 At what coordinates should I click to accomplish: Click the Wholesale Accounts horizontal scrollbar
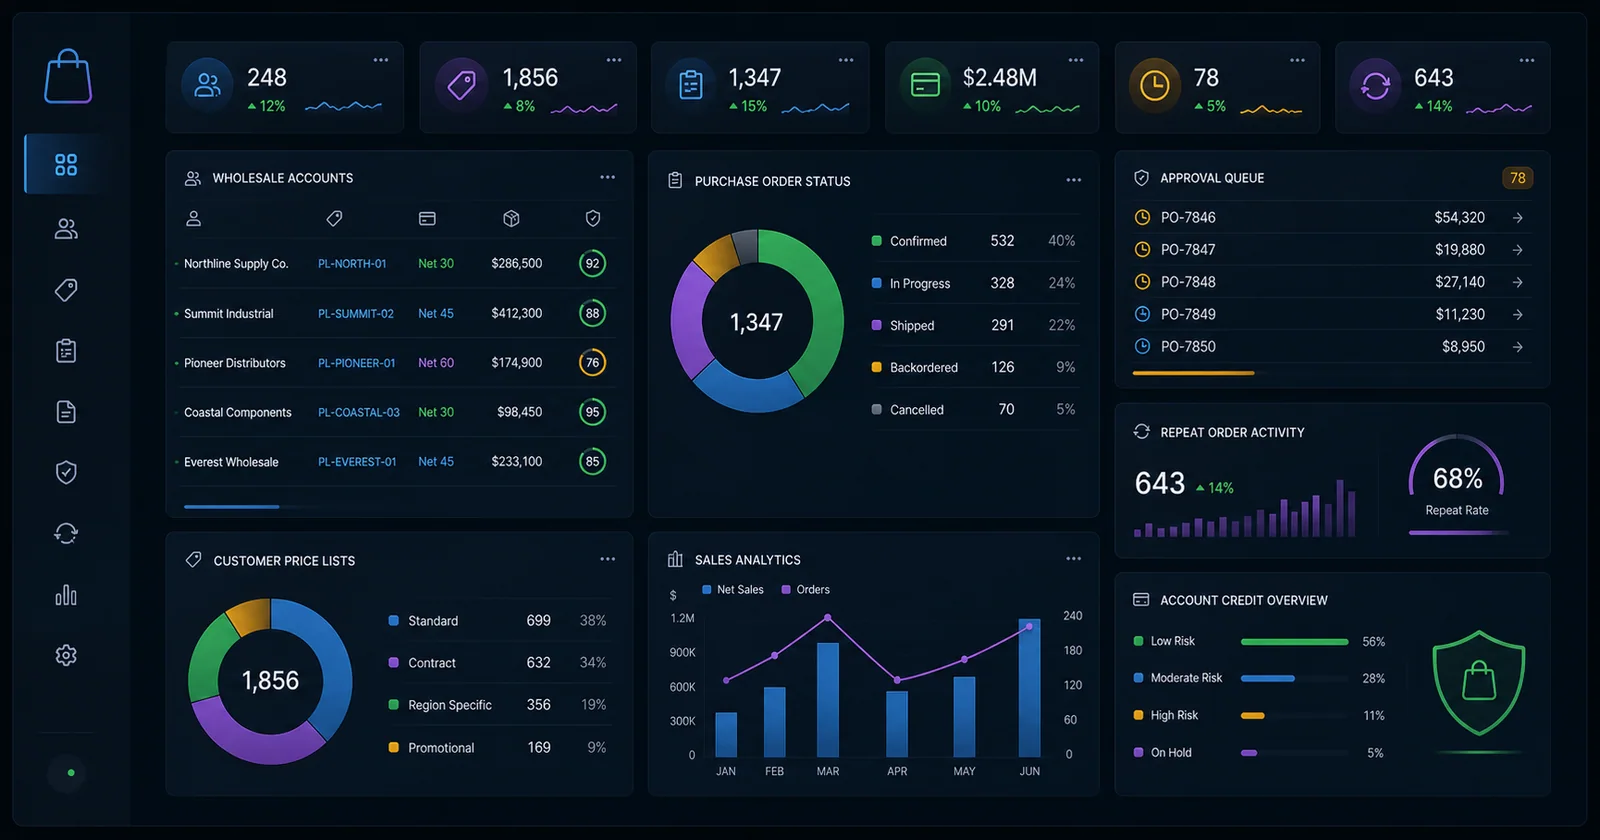[231, 507]
